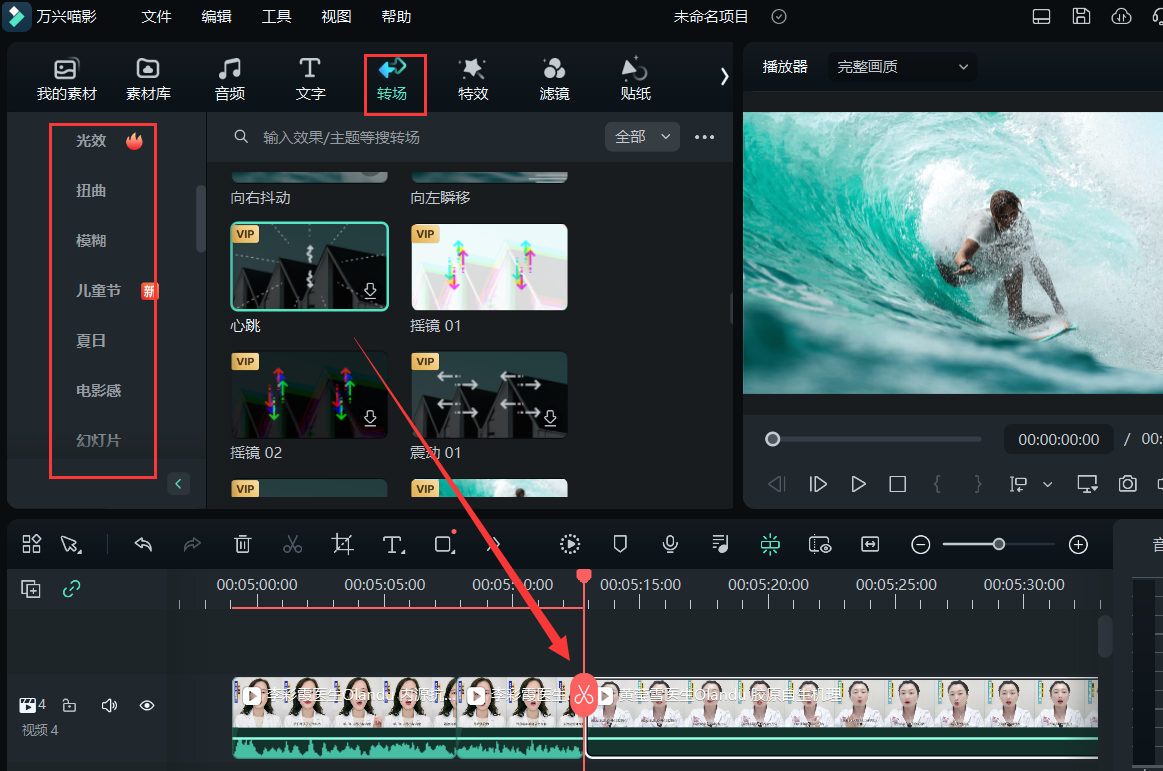Switch to the 音频 tab
The height and width of the screenshot is (771, 1163).
(x=230, y=80)
